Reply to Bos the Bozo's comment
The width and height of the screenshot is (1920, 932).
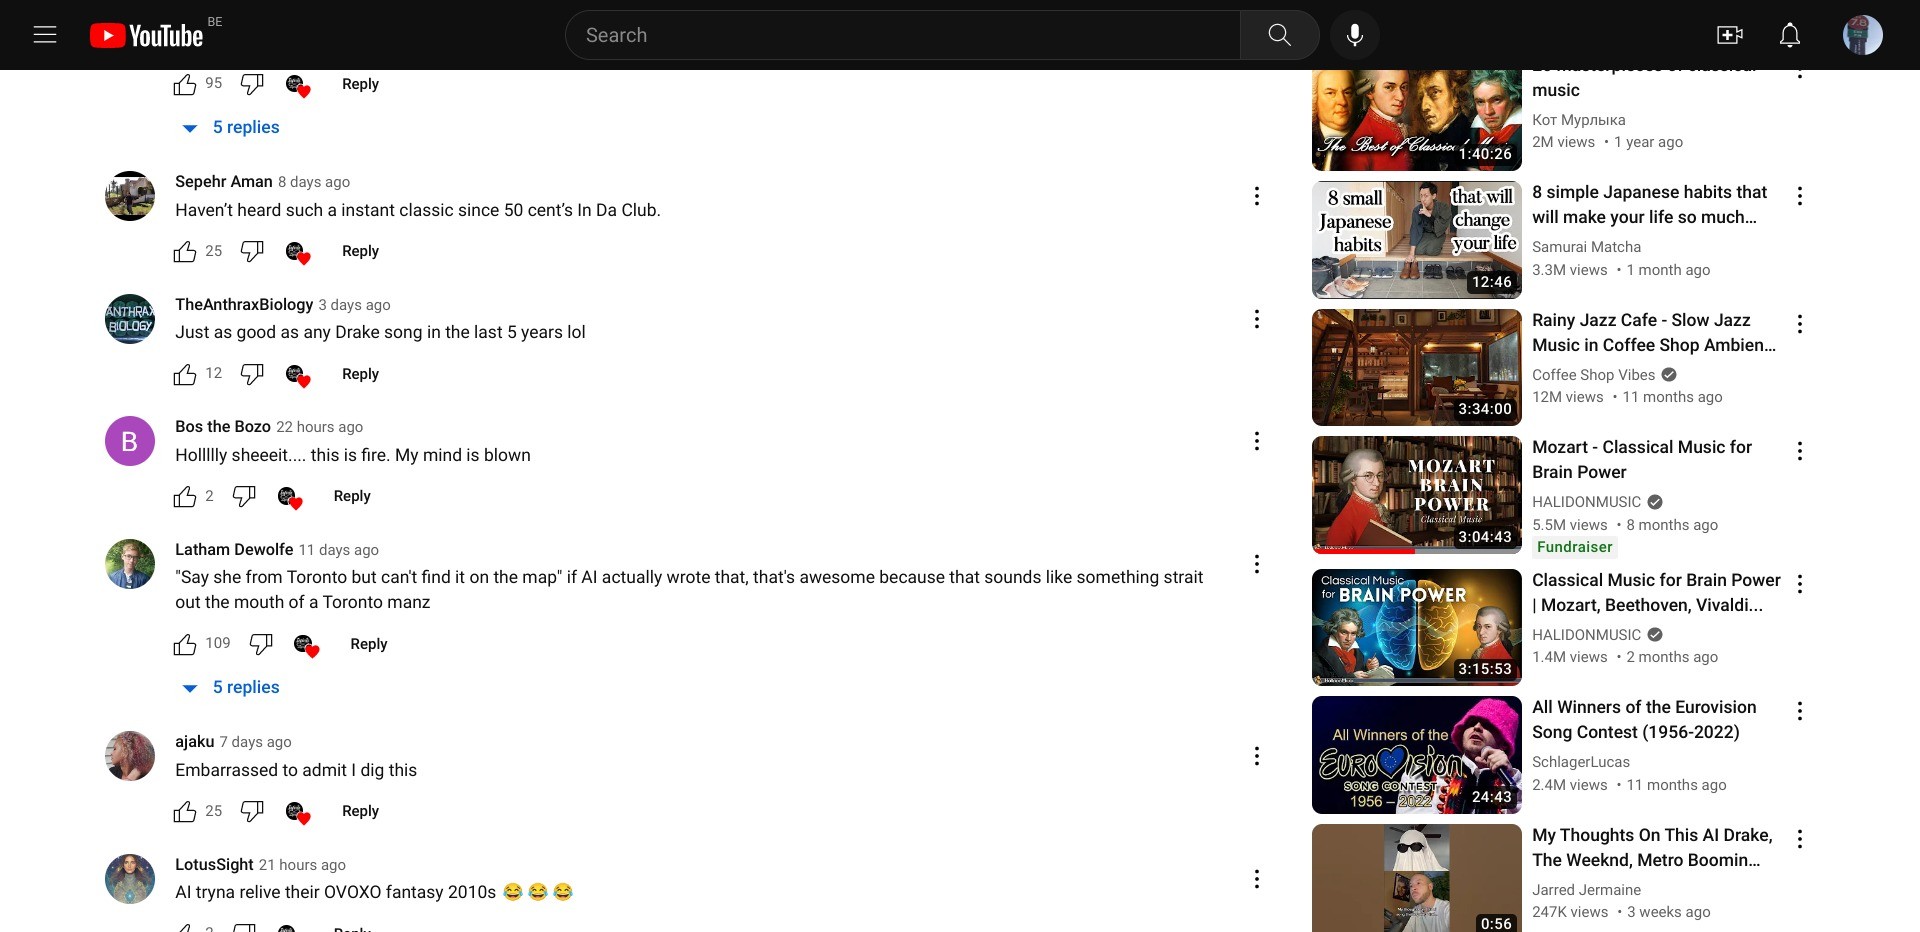[x=352, y=496]
